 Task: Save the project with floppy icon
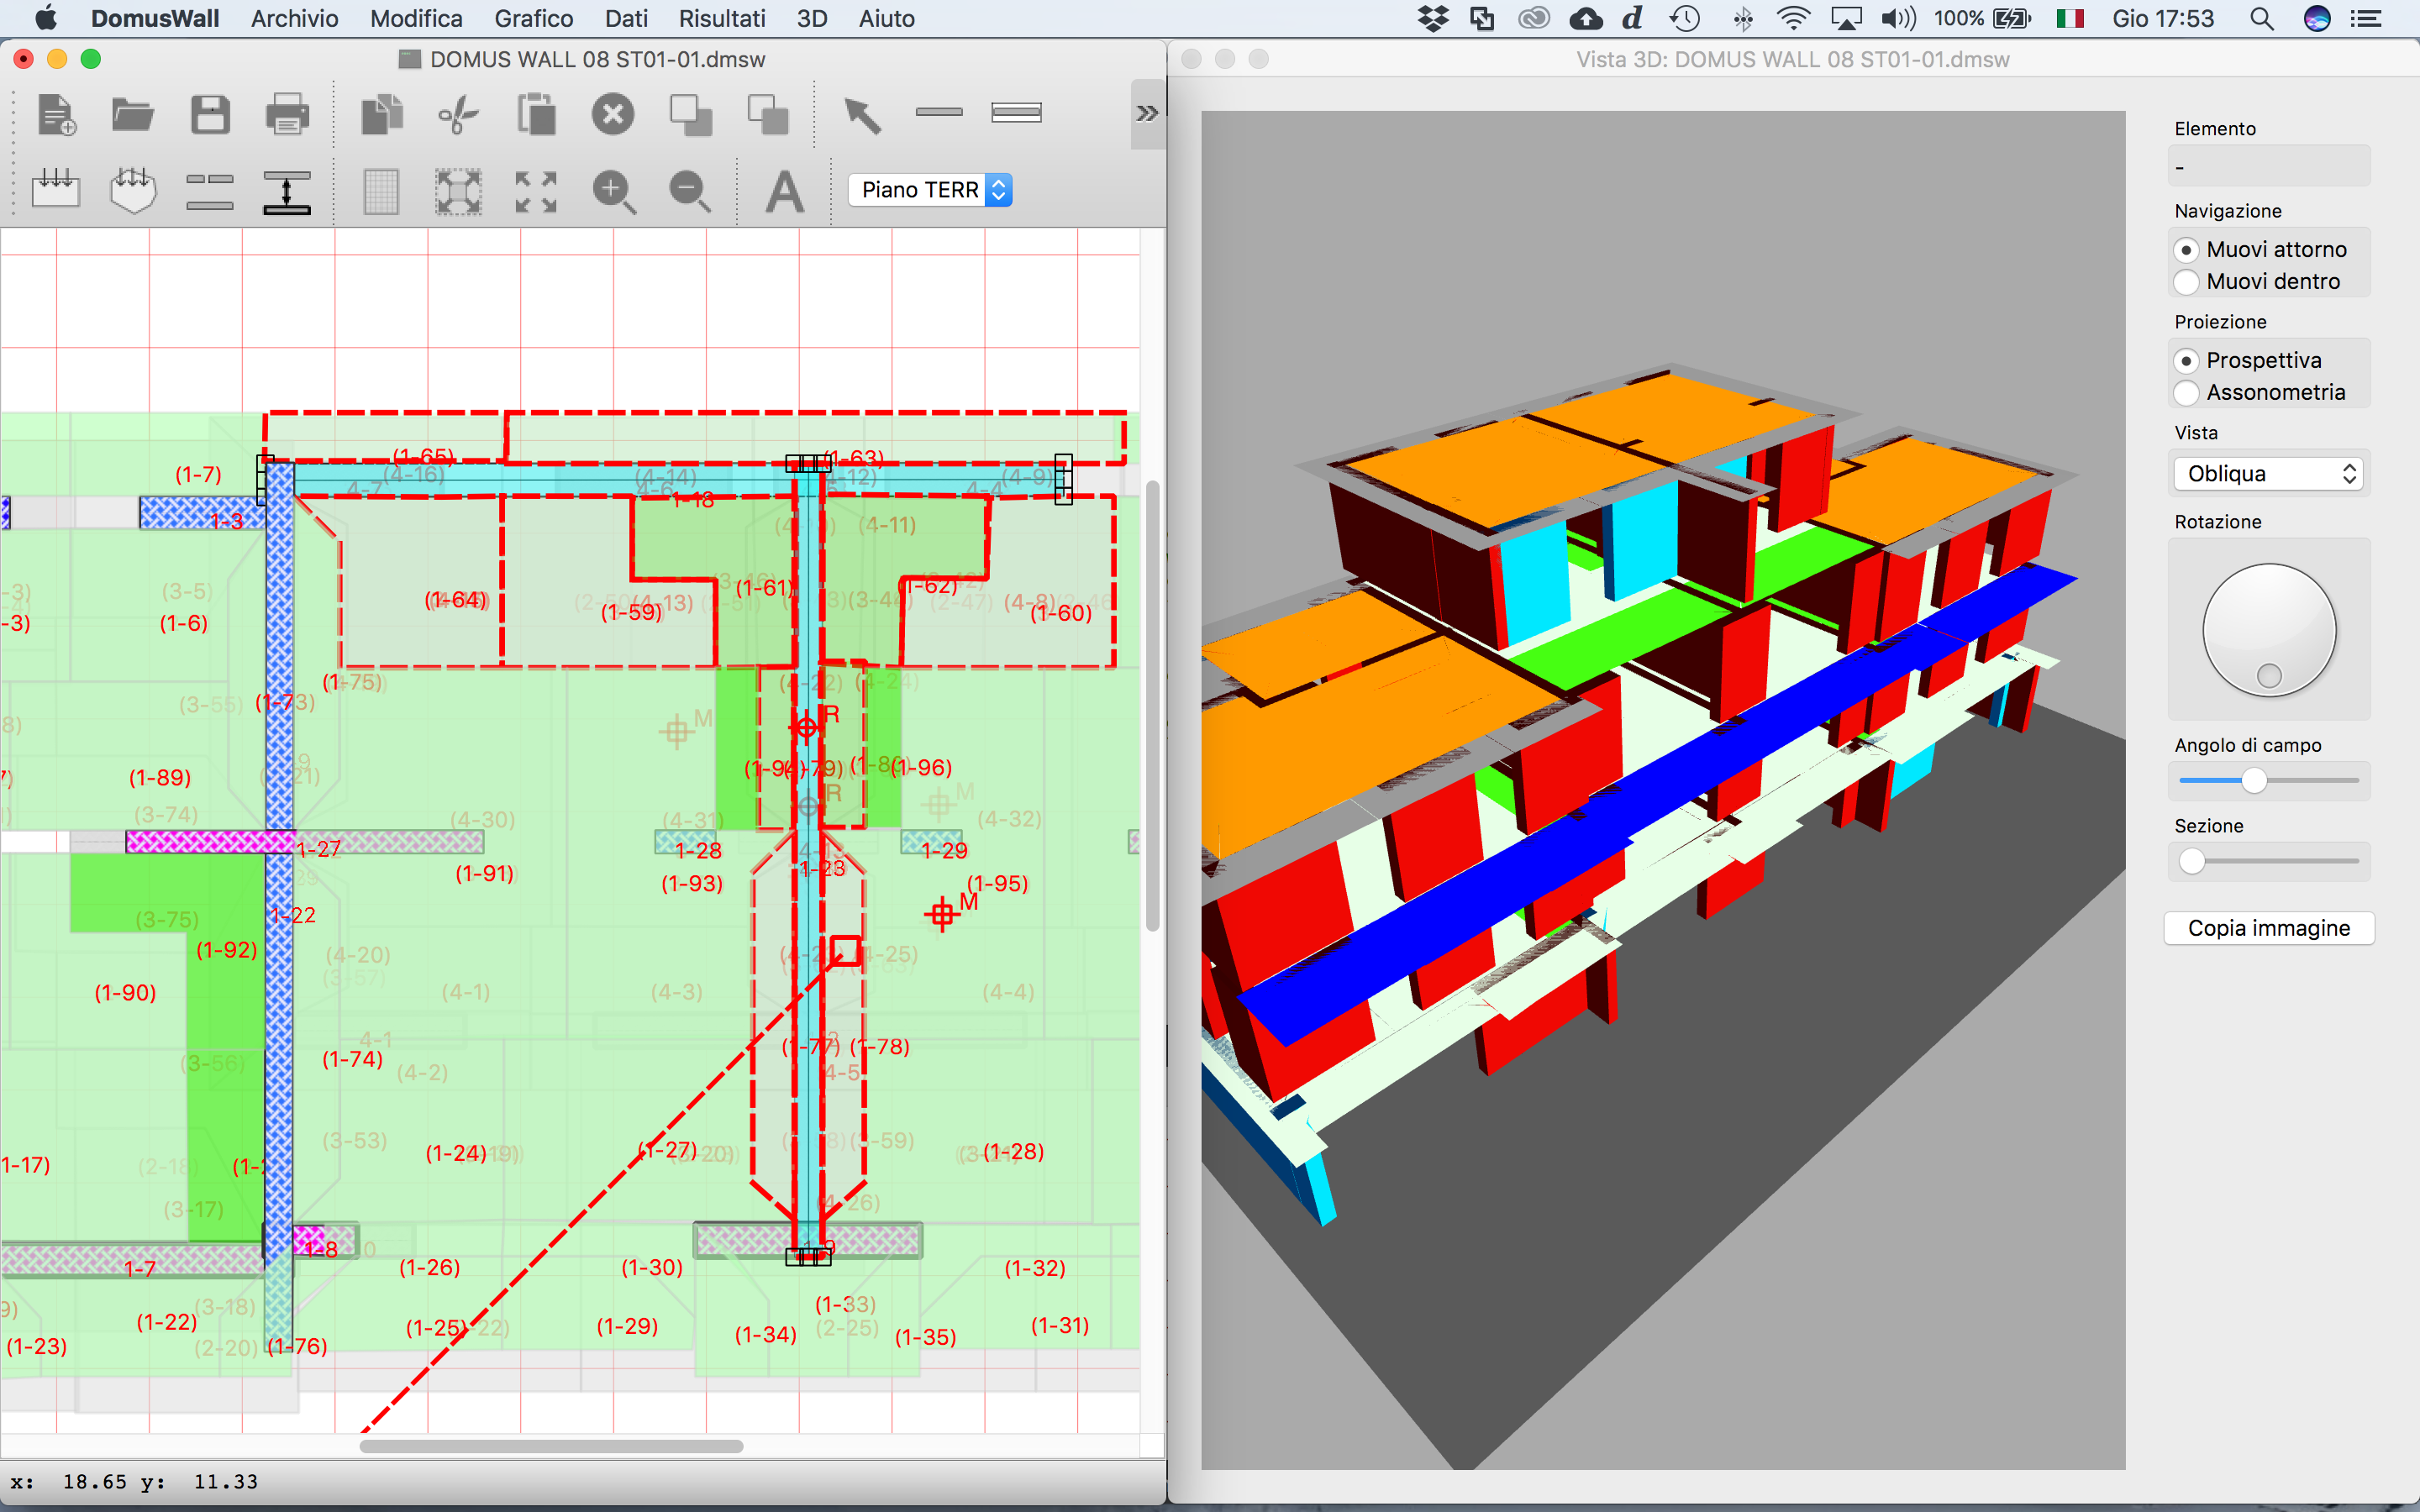(x=210, y=114)
